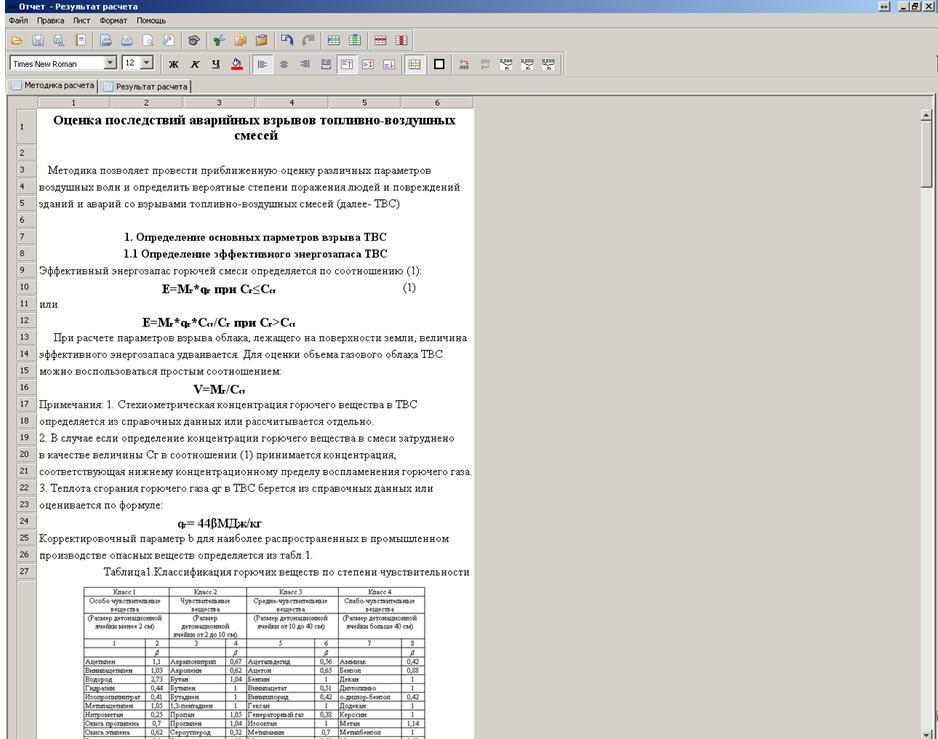The image size is (938, 739).
Task: Click the open folder icon
Action: pos(16,41)
